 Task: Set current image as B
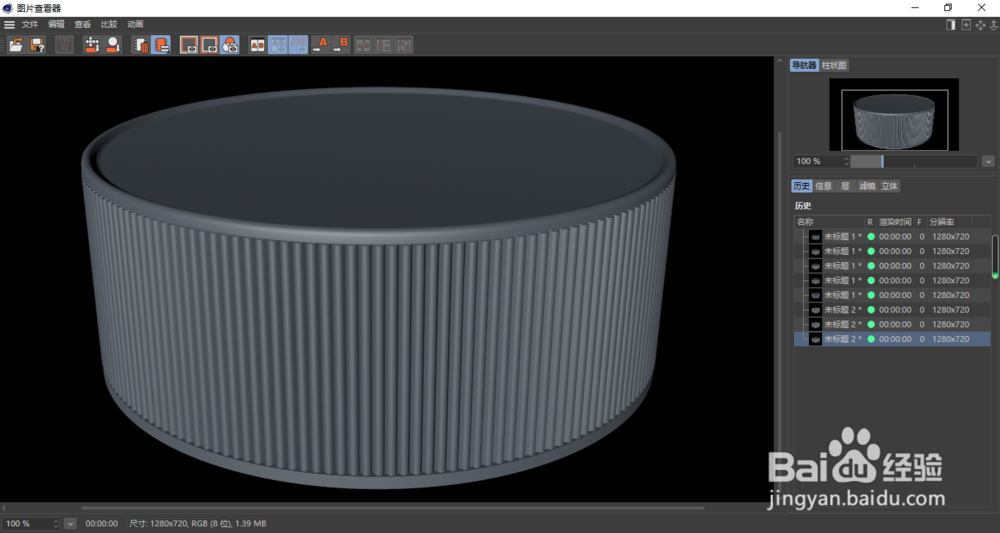[341, 45]
